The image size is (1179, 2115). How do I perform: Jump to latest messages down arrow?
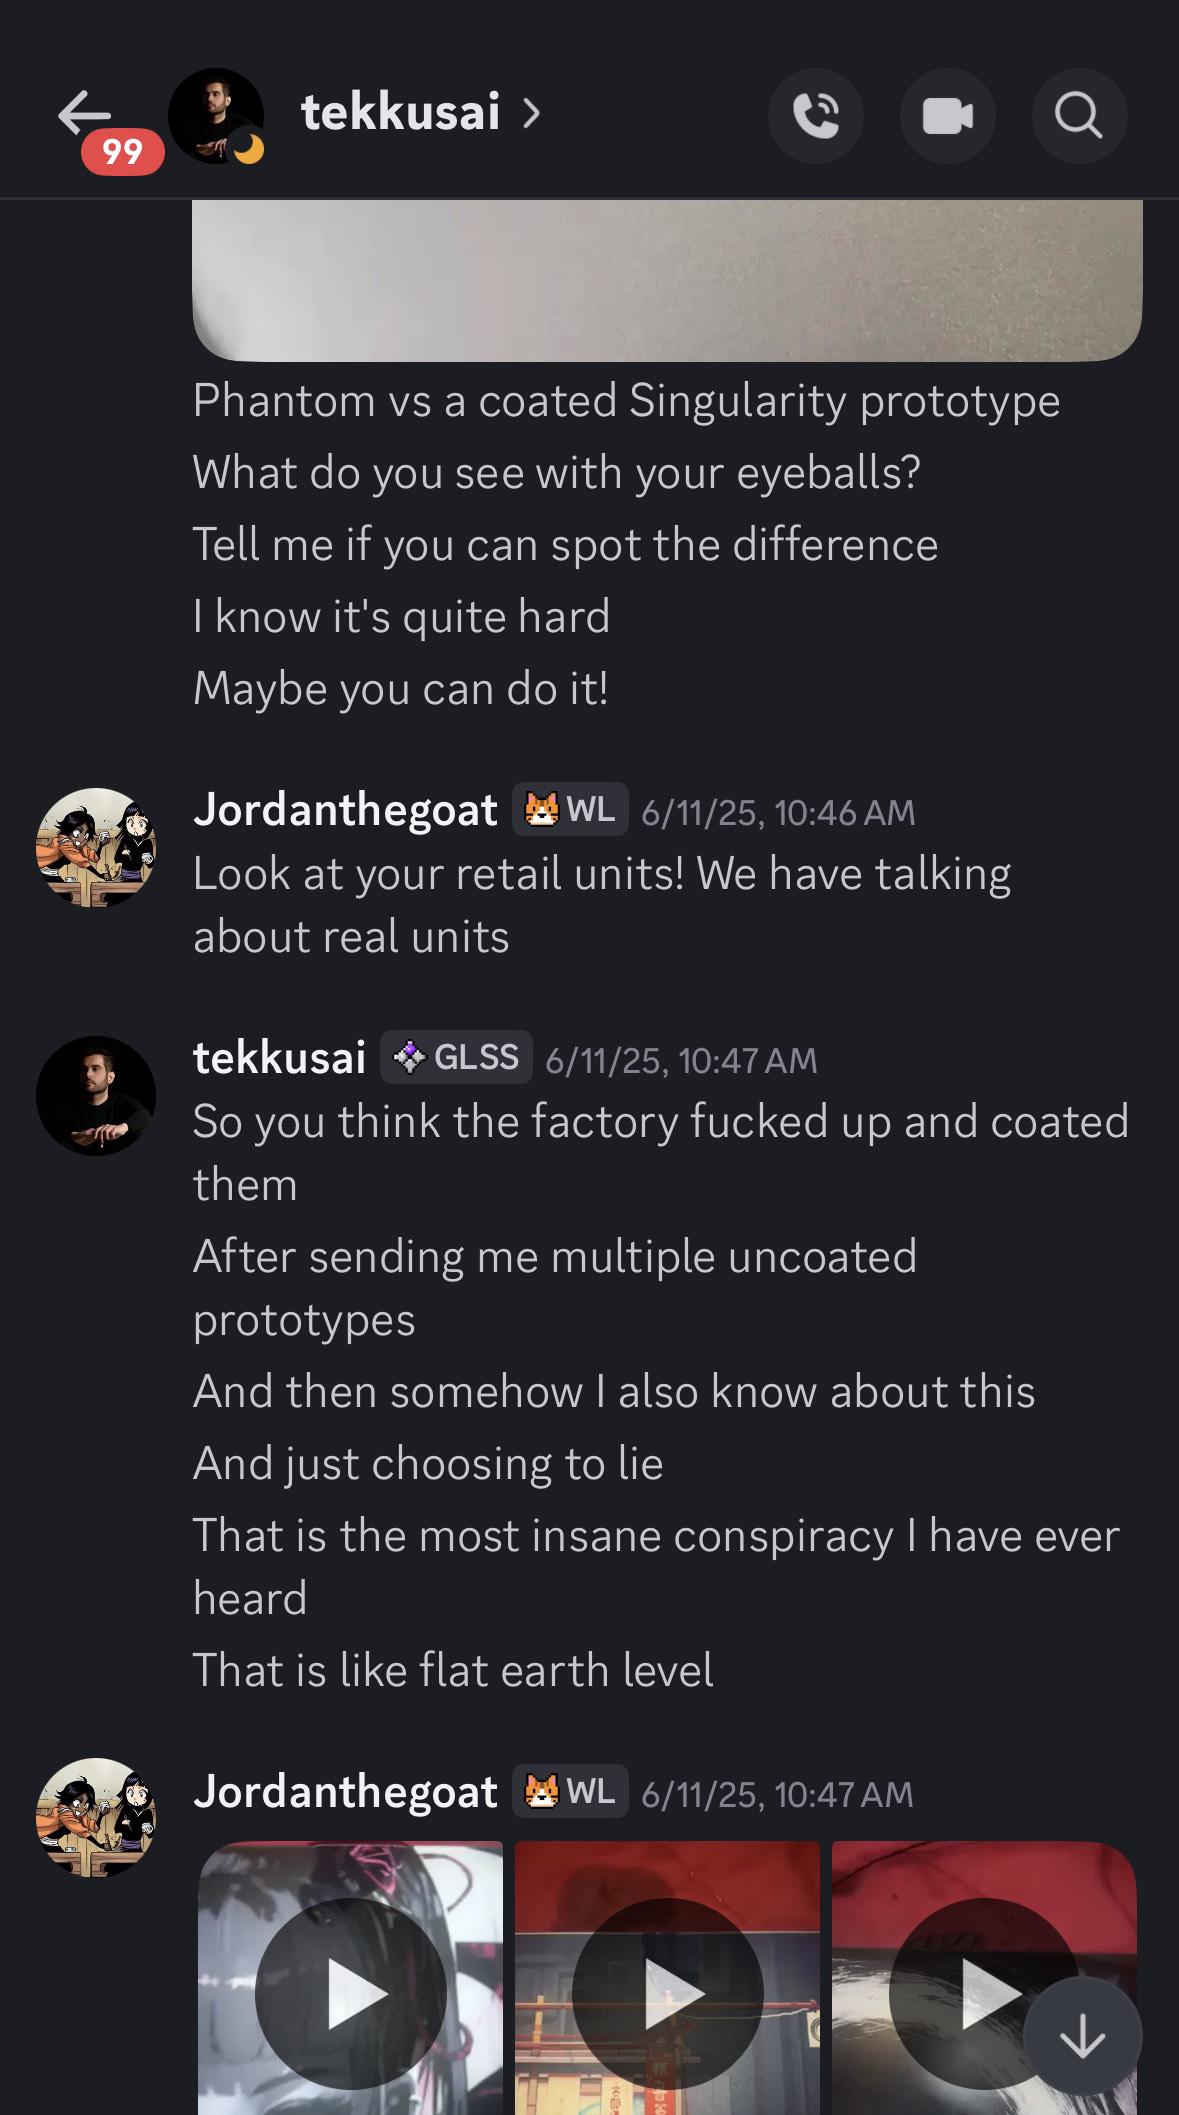click(x=1082, y=2036)
